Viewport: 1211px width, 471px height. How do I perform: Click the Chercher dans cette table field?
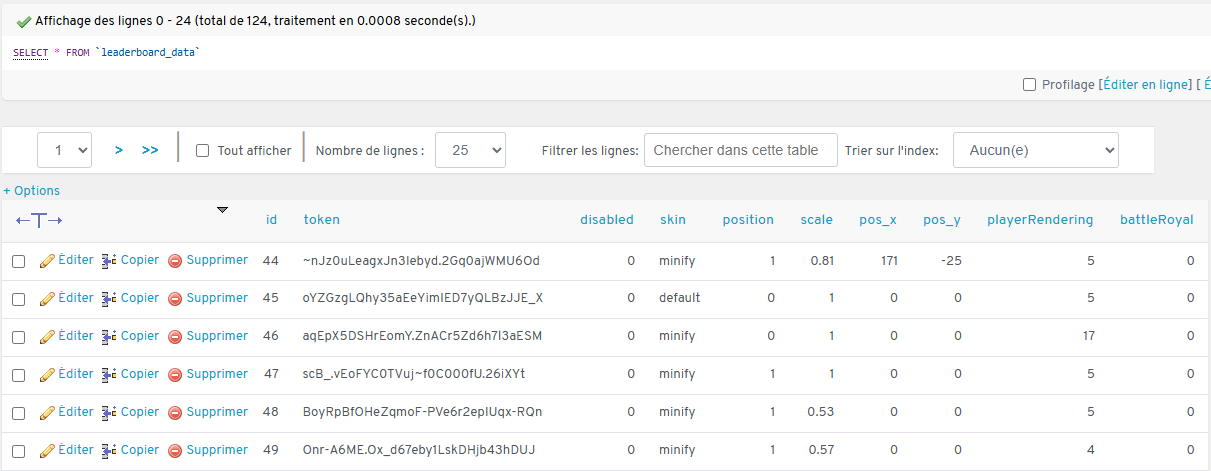[740, 150]
